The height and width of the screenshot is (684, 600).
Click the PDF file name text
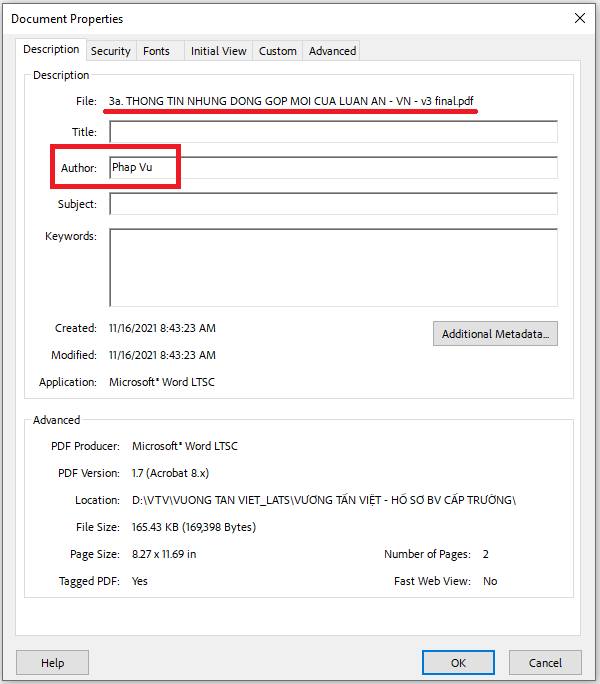click(292, 102)
